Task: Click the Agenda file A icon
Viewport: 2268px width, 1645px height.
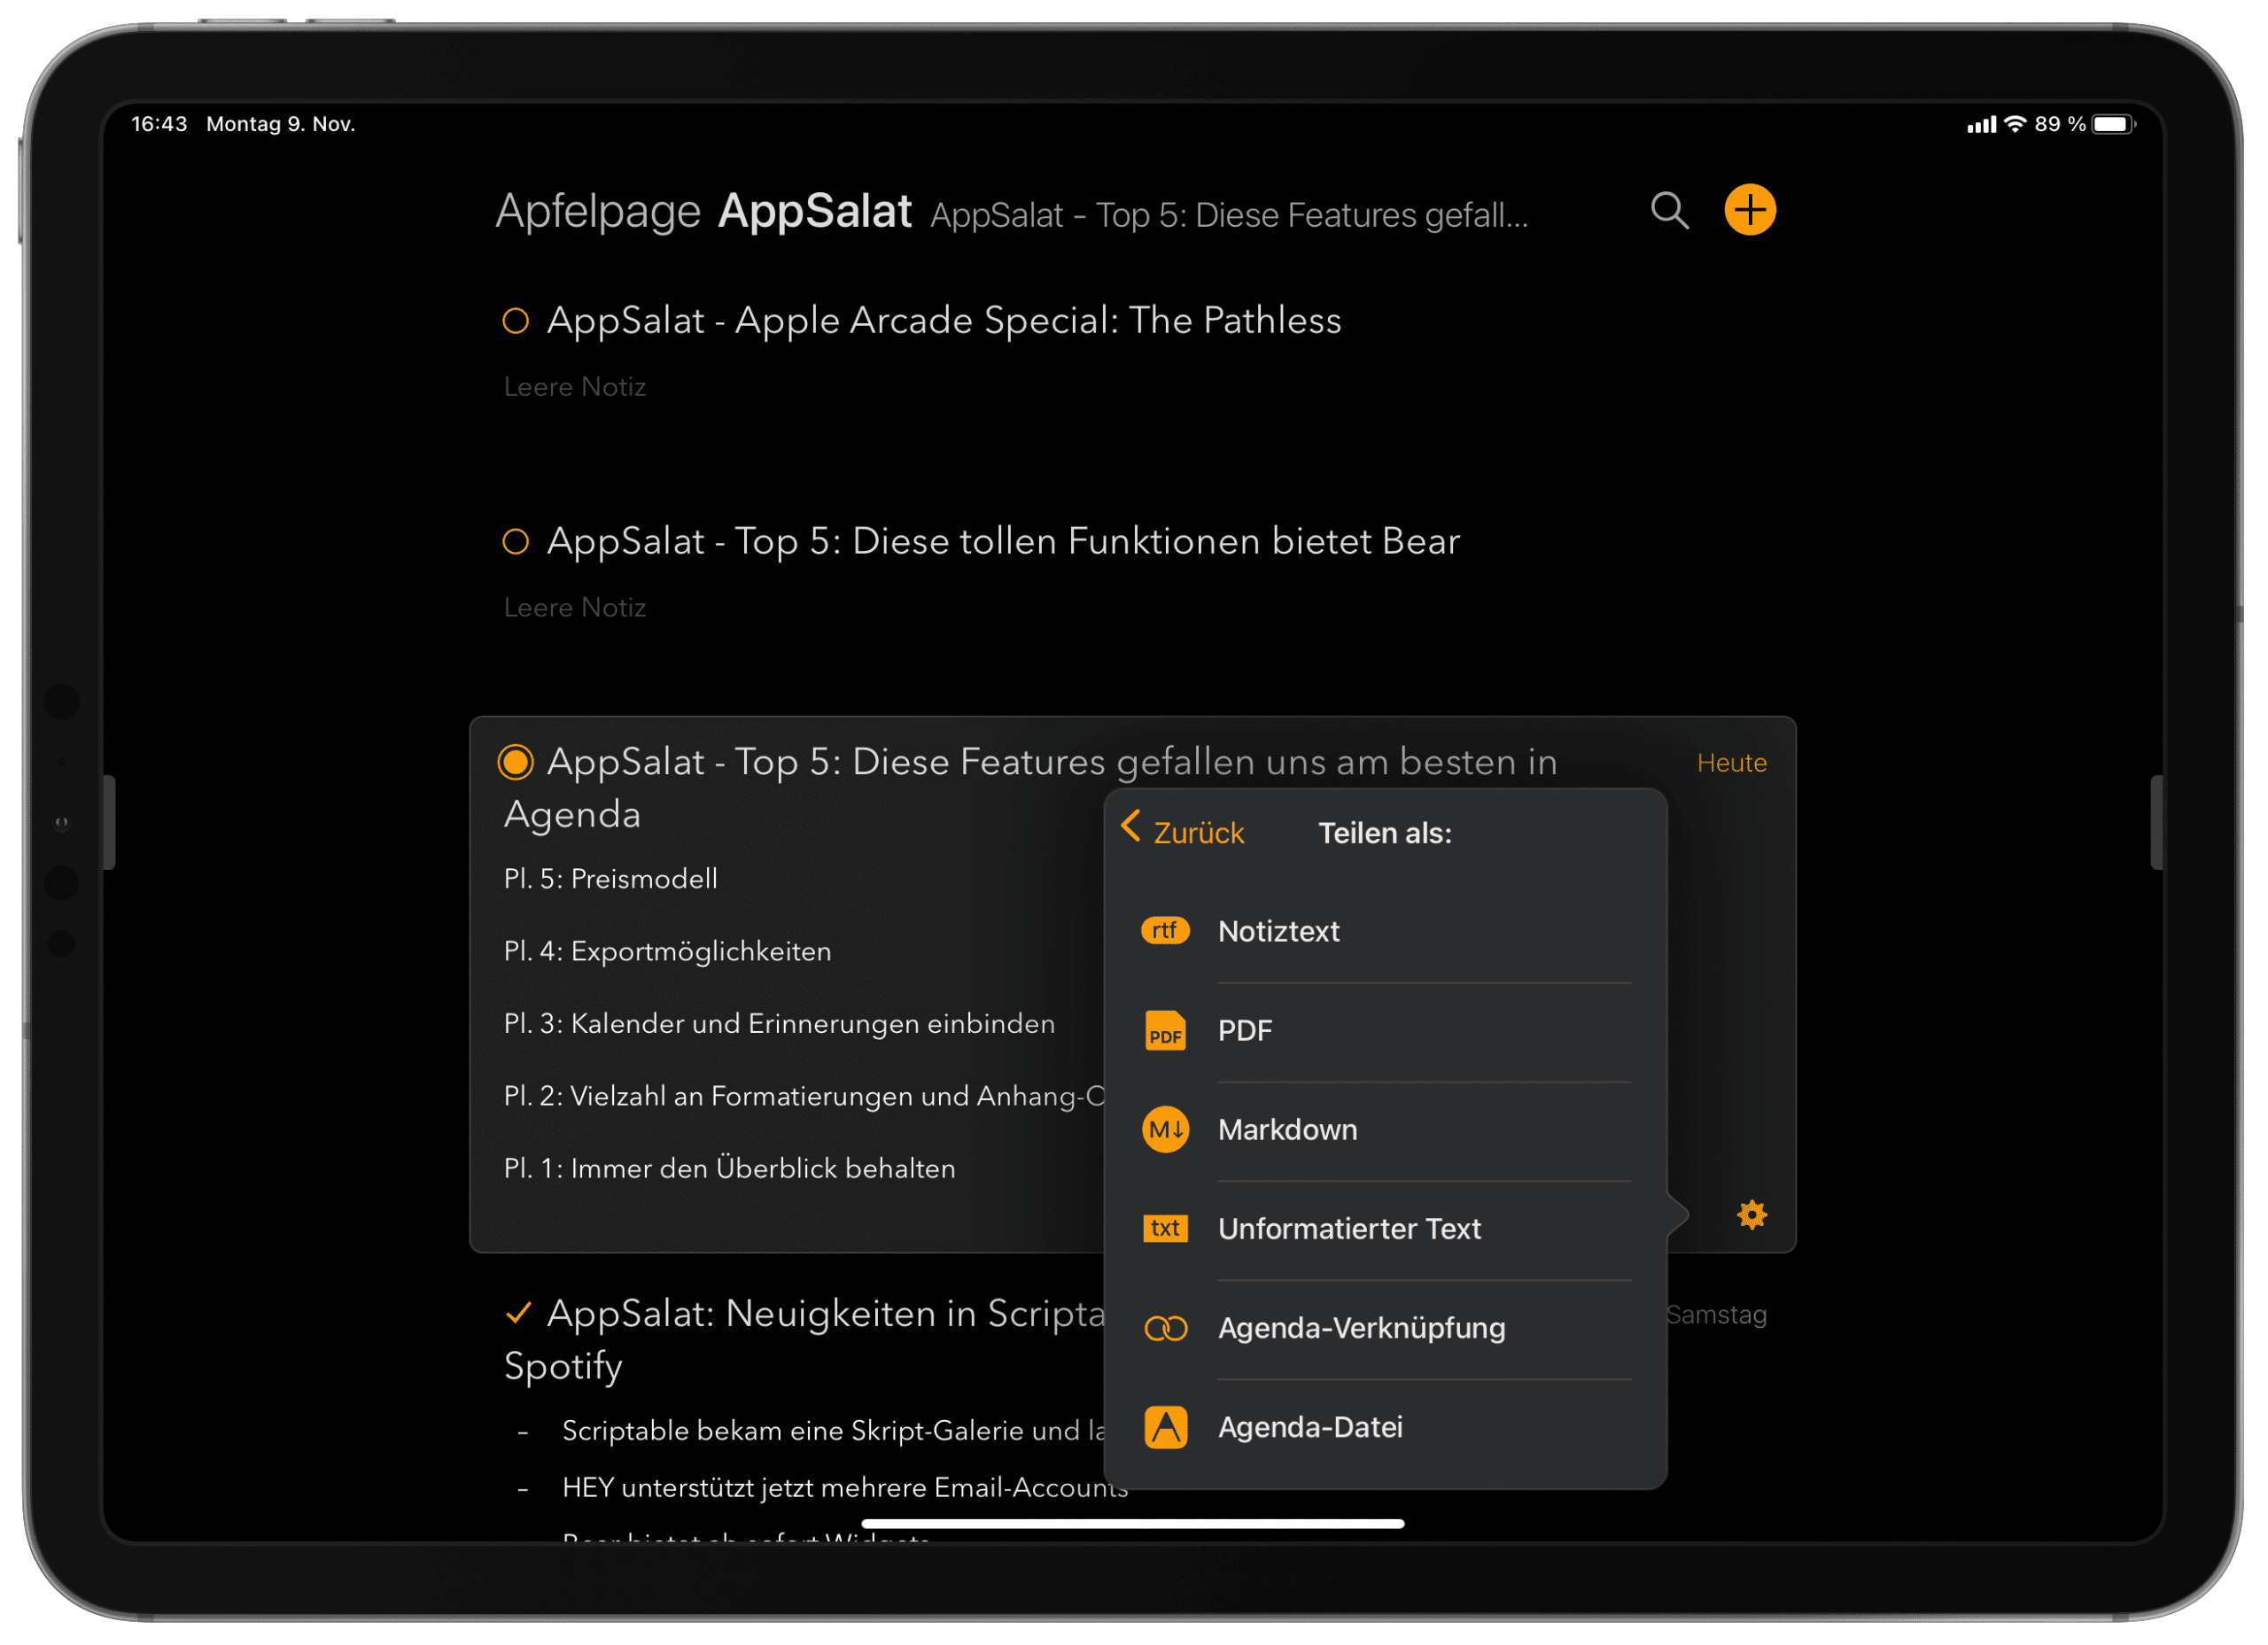Action: coord(1165,1427)
